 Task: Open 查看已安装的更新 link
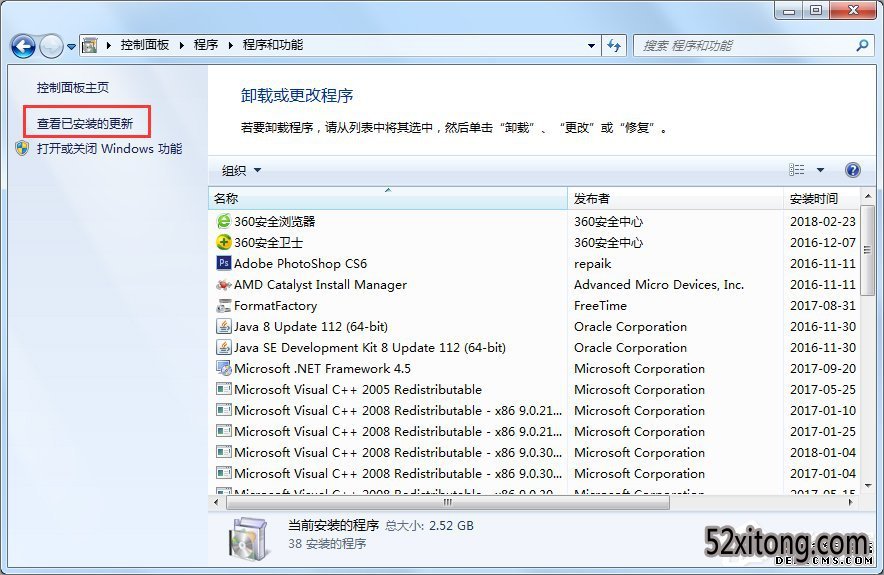(x=85, y=123)
